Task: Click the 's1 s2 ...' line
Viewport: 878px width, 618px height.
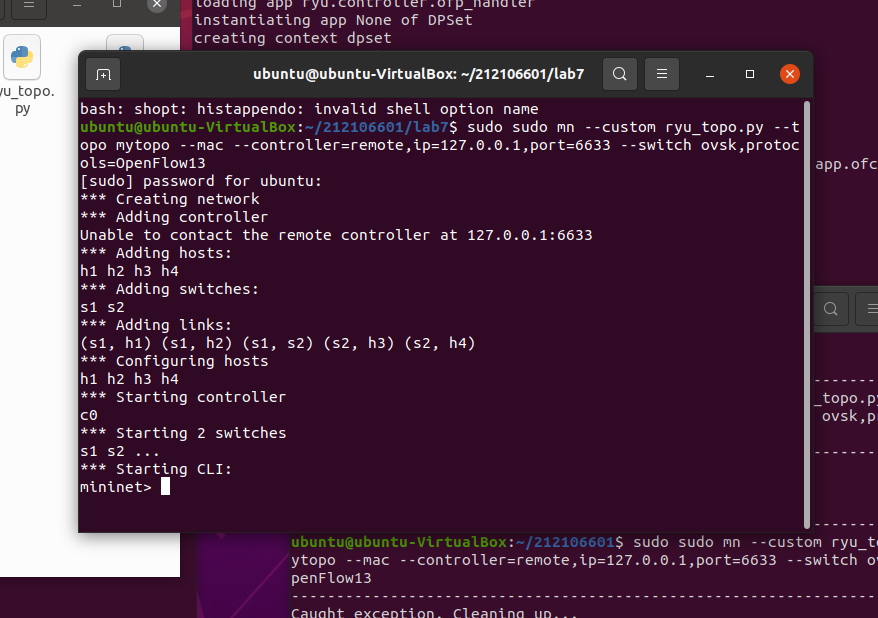Action: [x=120, y=451]
